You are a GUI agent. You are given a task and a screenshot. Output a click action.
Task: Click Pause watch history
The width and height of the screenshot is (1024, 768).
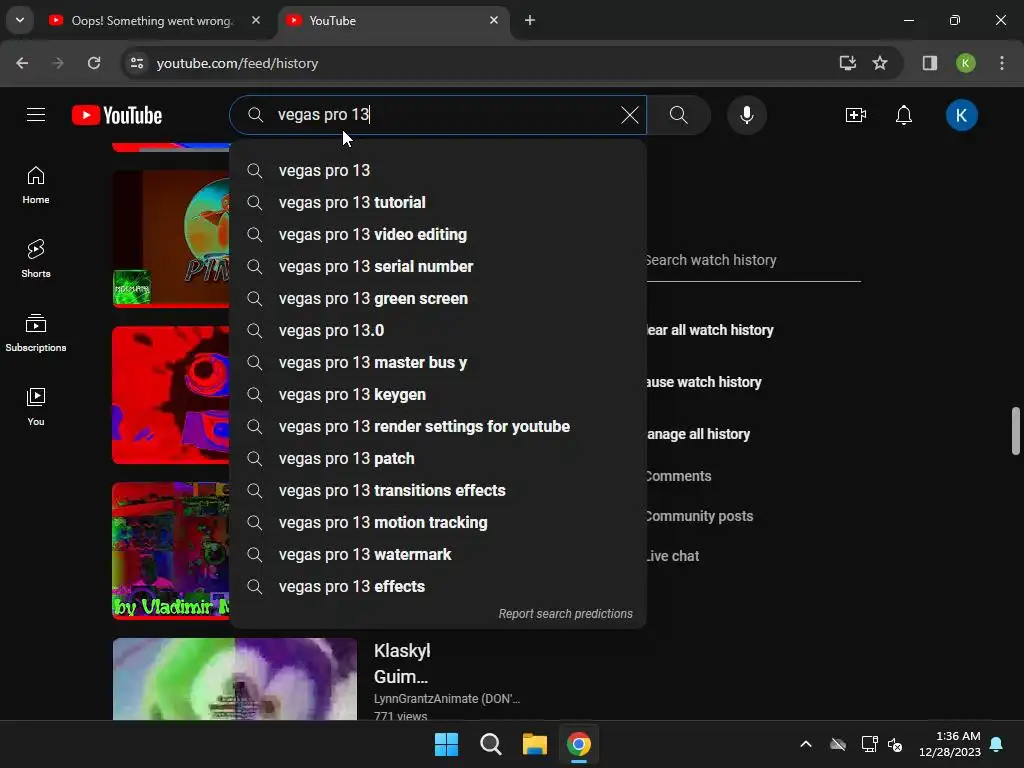click(704, 382)
